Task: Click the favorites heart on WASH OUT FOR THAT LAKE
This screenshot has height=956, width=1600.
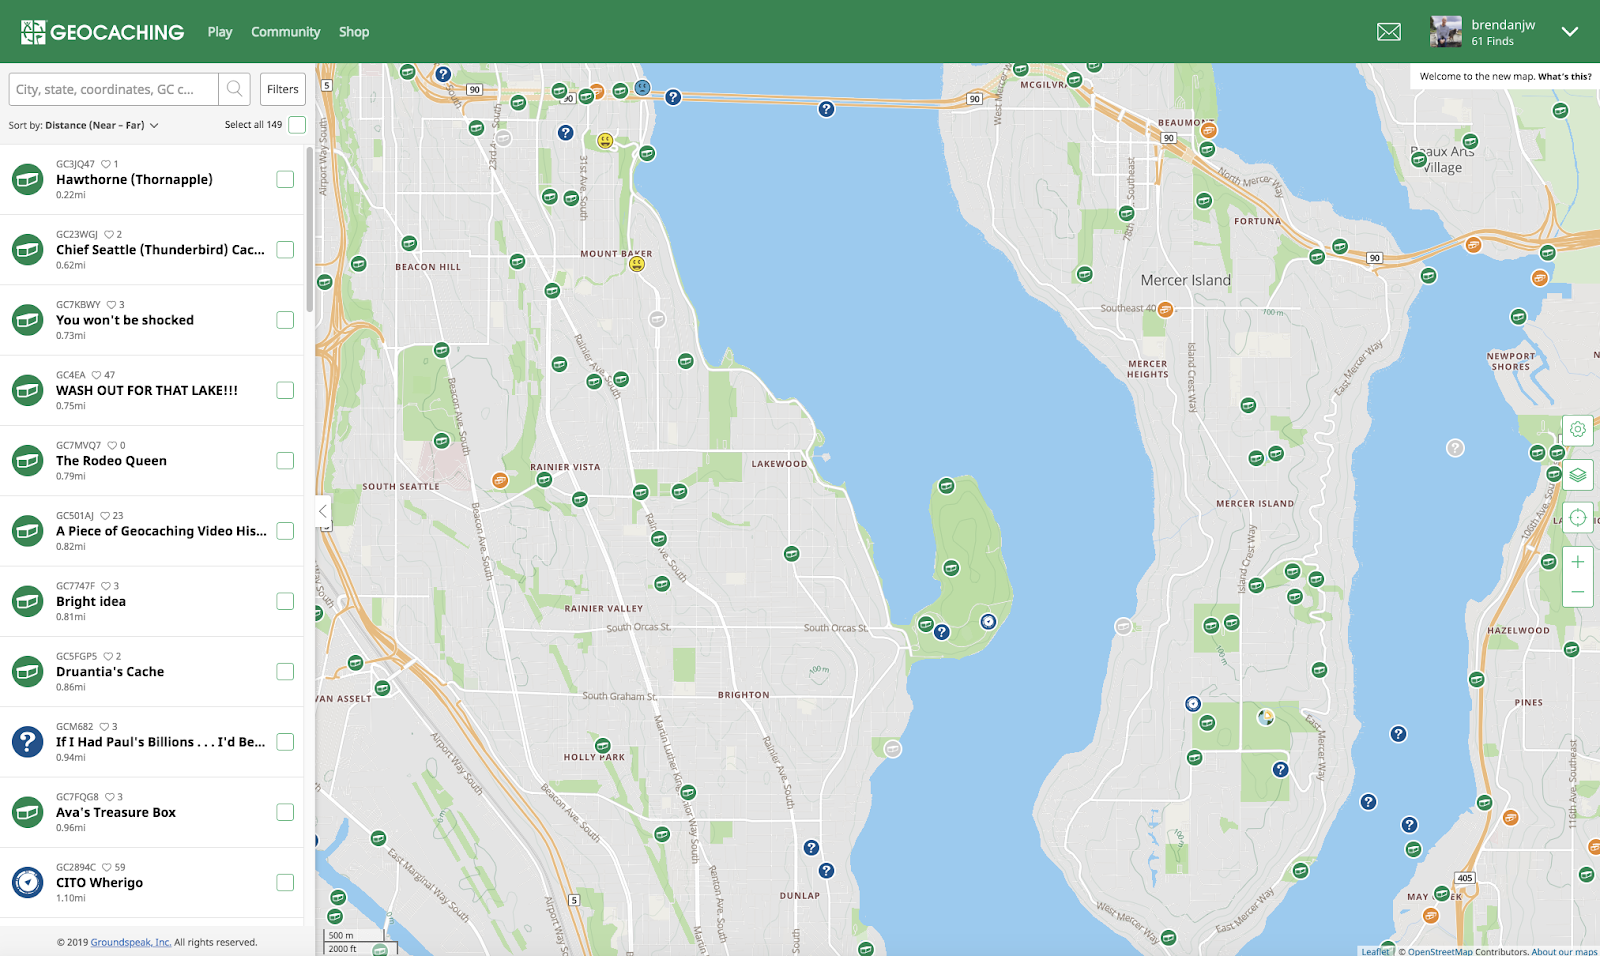Action: [97, 375]
